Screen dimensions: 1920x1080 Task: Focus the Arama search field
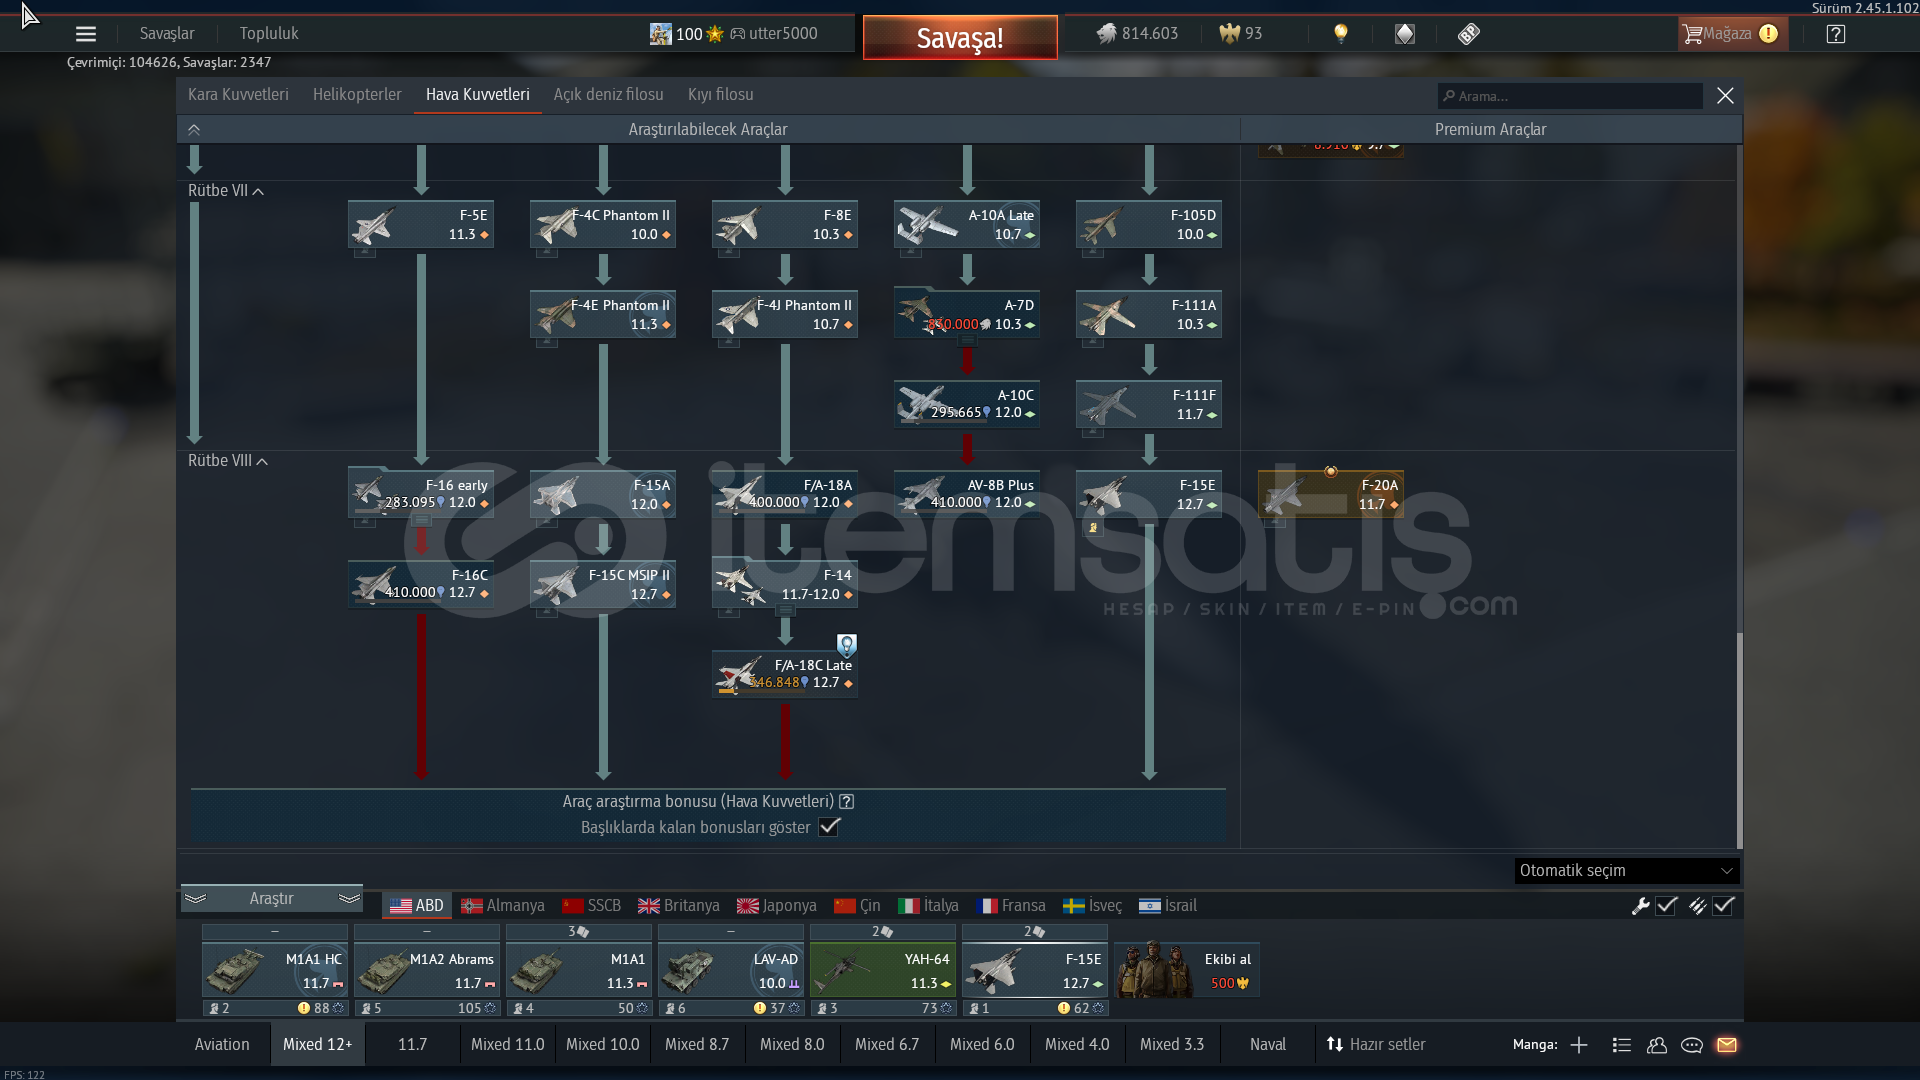tap(1570, 96)
